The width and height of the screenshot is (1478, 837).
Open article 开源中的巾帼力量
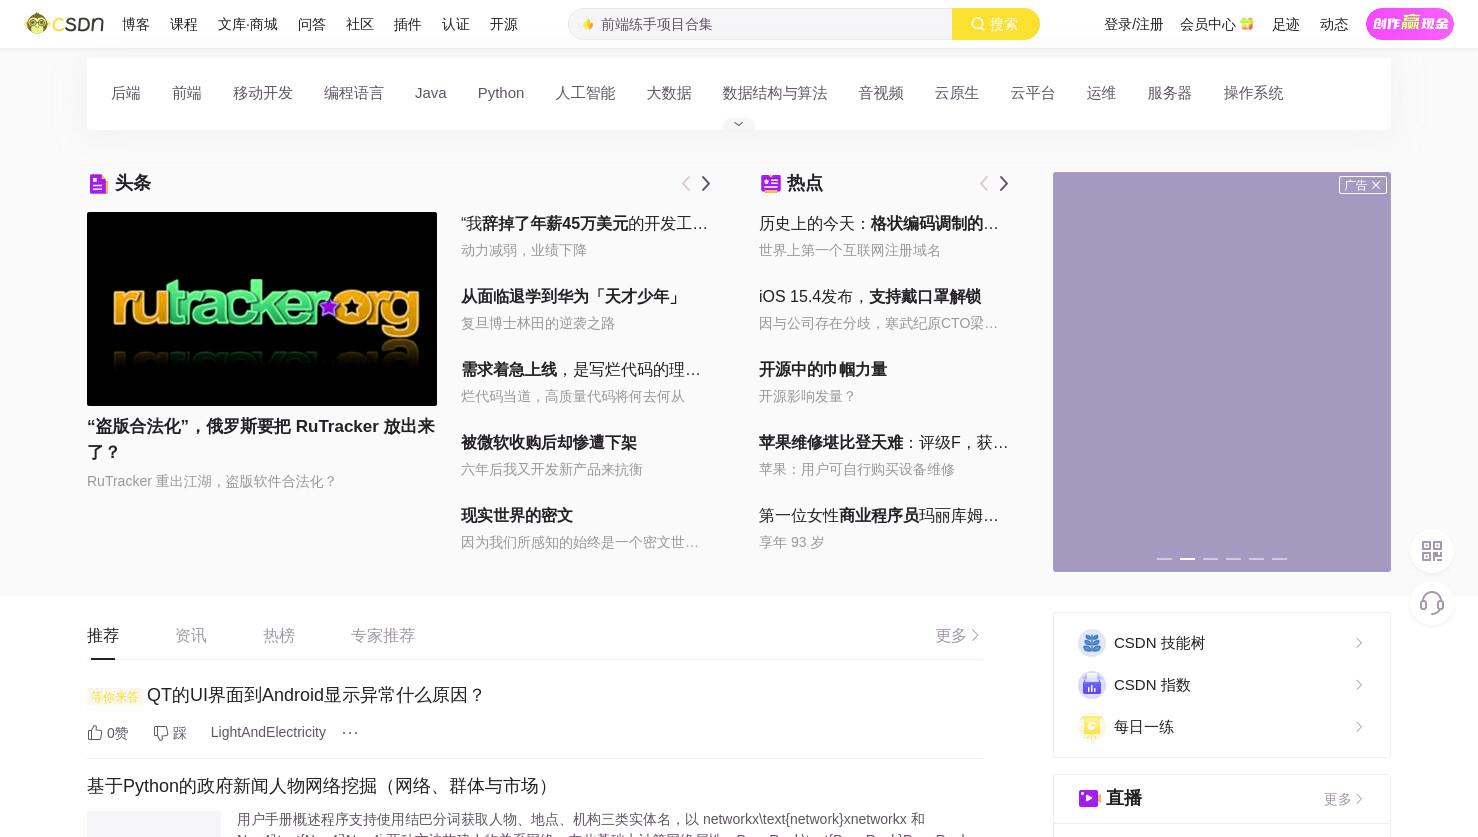point(823,370)
